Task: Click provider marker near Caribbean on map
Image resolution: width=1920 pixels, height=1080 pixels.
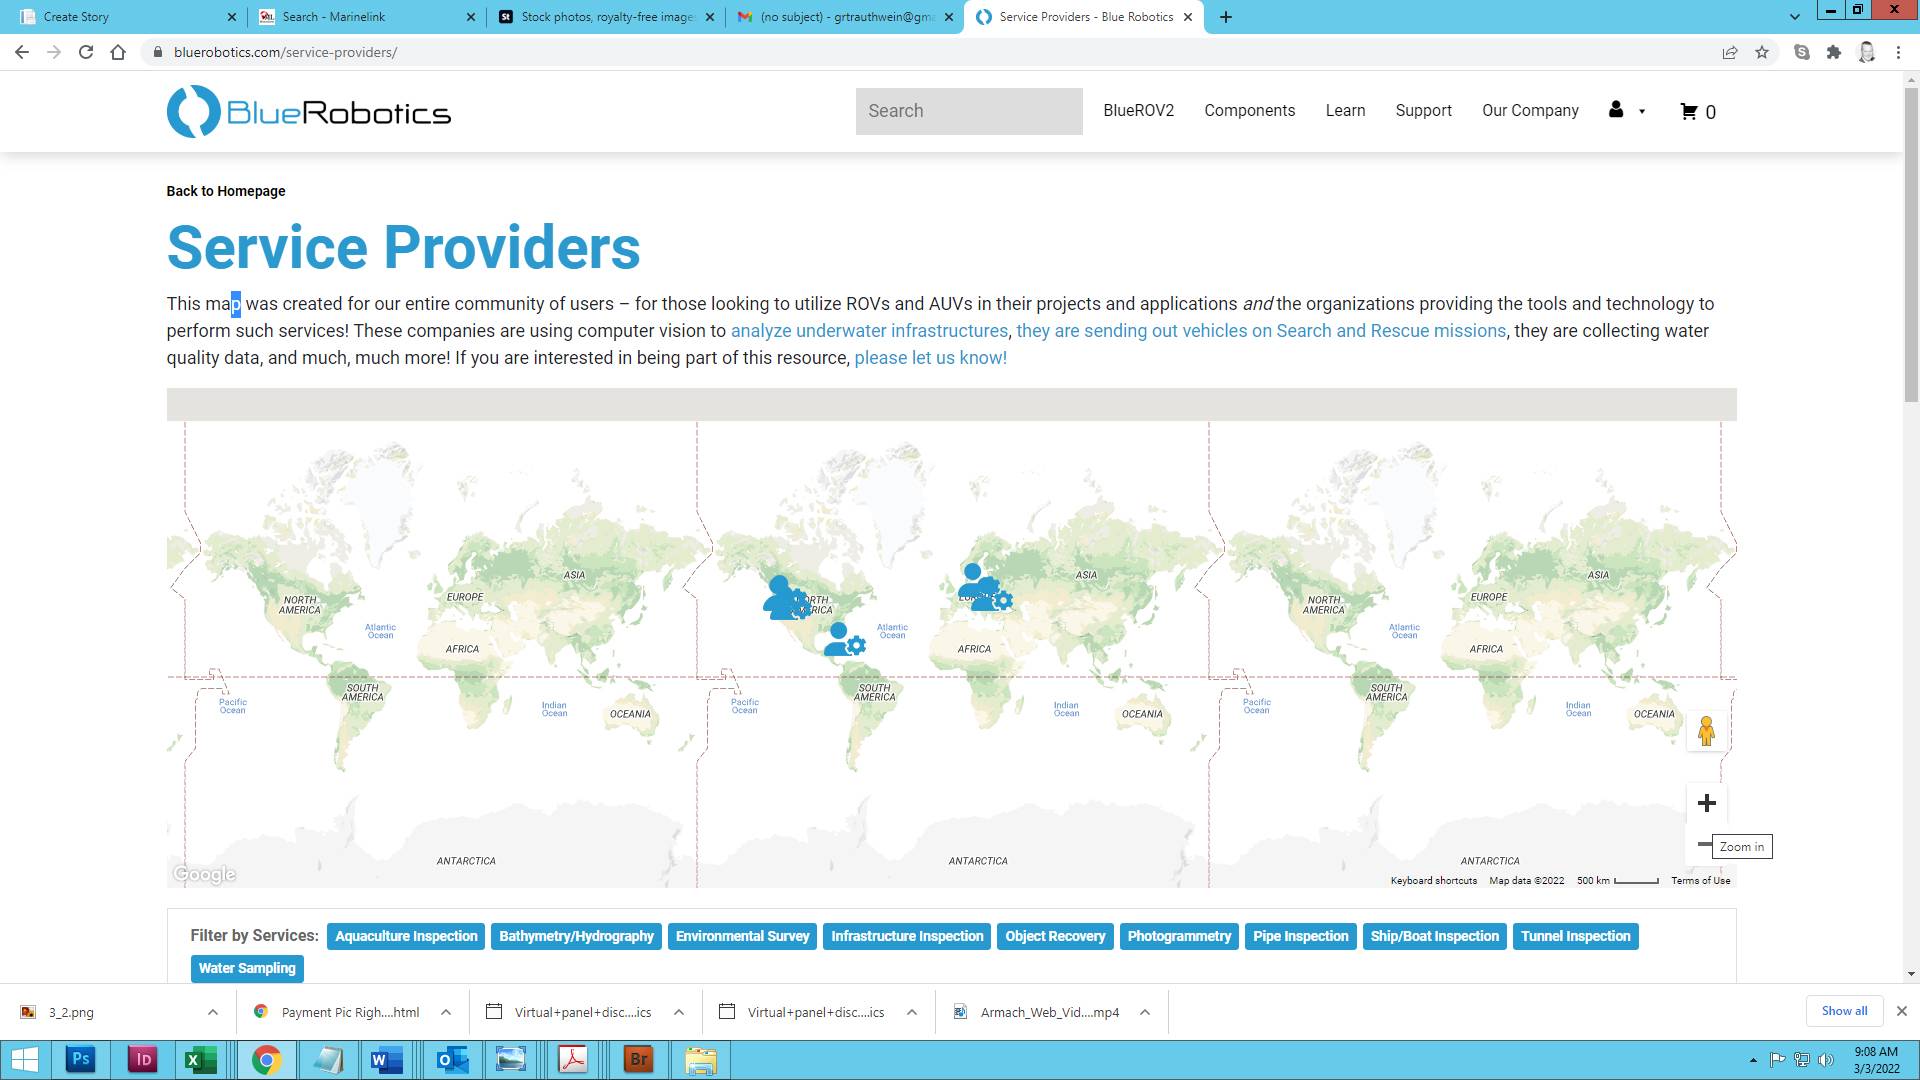Action: coord(844,640)
